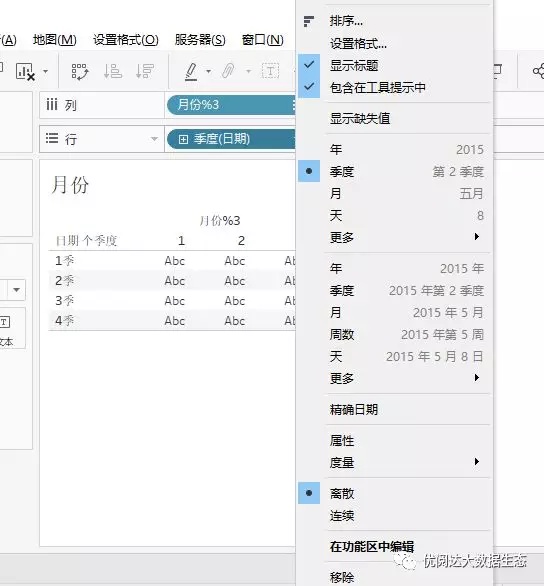Open the marks type dropdown on left panel
This screenshot has height=586, width=544.
[16, 290]
